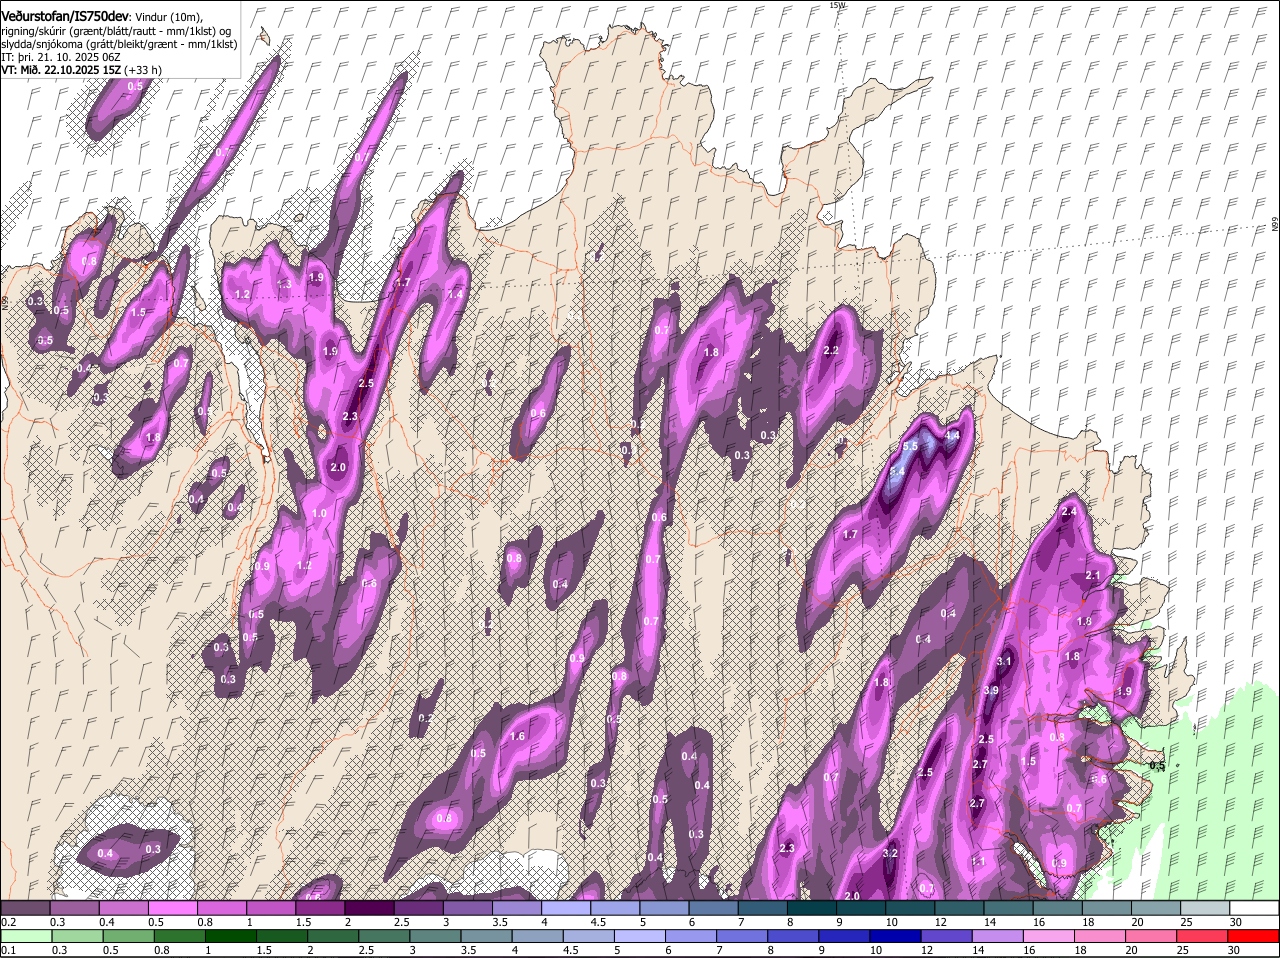Click the 3.1 precipitation value label
The width and height of the screenshot is (1280, 958).
tap(1005, 661)
